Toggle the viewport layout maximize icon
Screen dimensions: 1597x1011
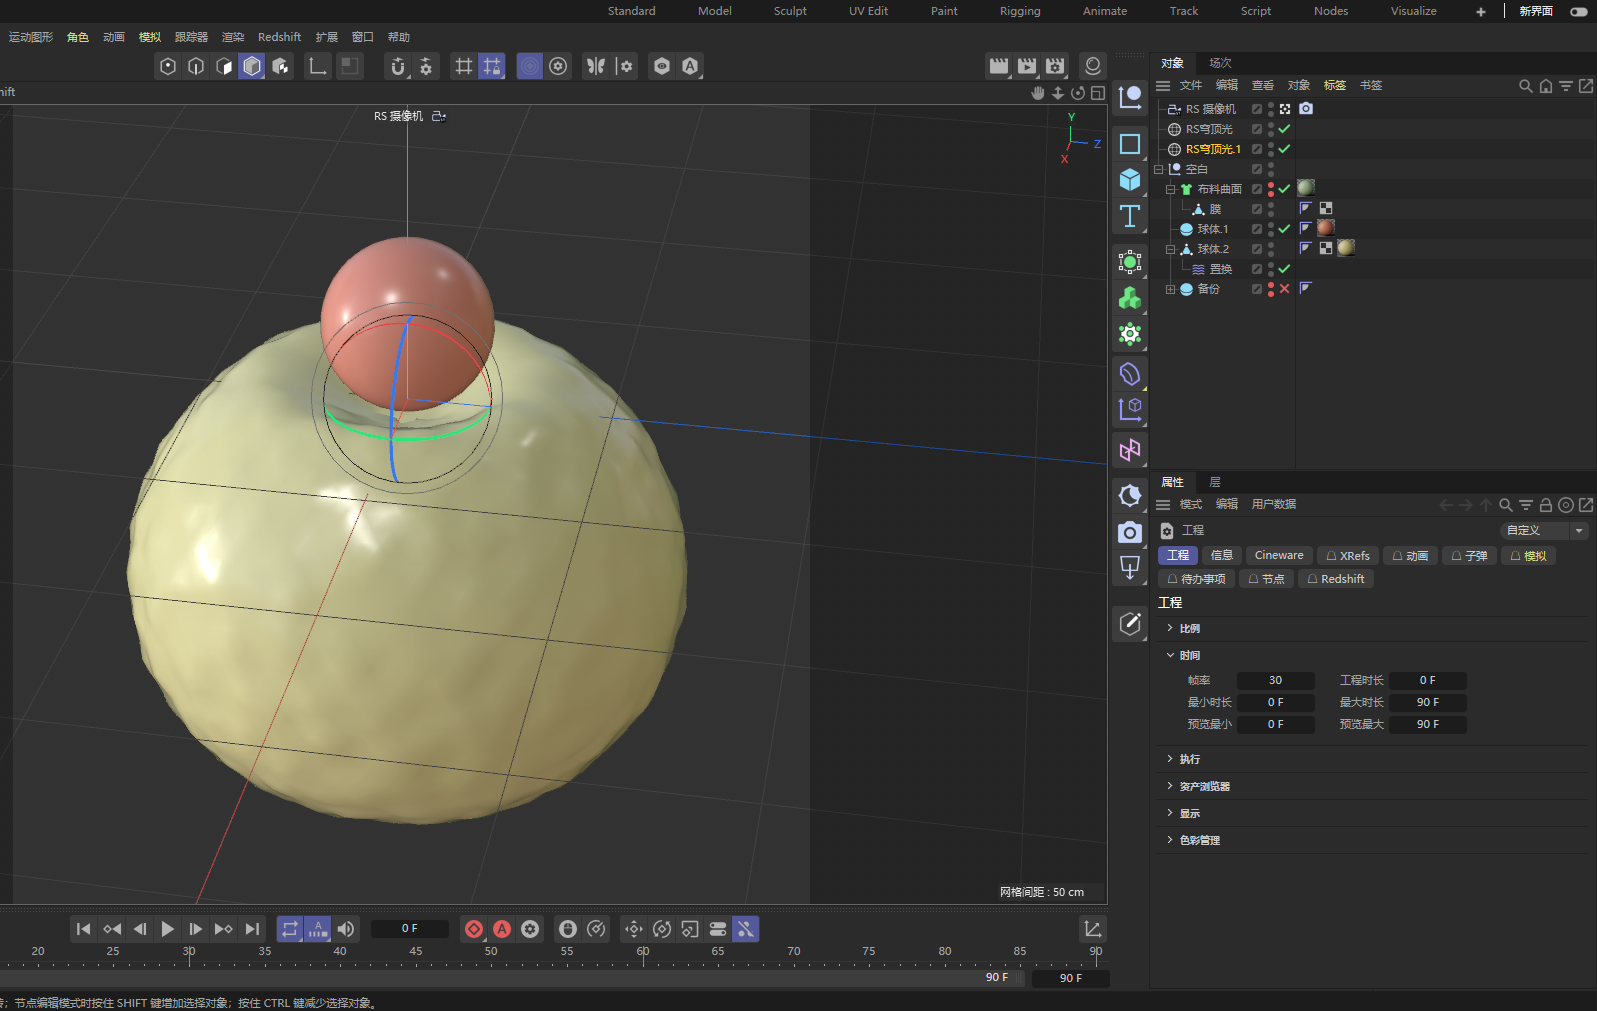click(x=1098, y=93)
